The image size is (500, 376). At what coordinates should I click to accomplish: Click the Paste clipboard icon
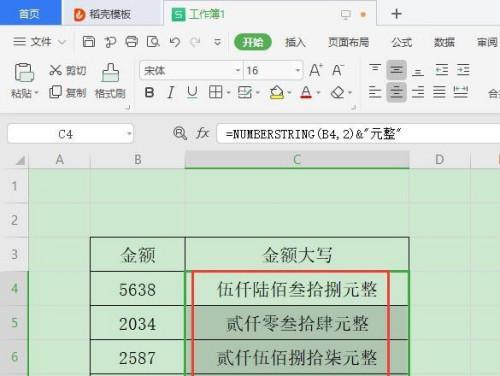pyautogui.click(x=24, y=72)
